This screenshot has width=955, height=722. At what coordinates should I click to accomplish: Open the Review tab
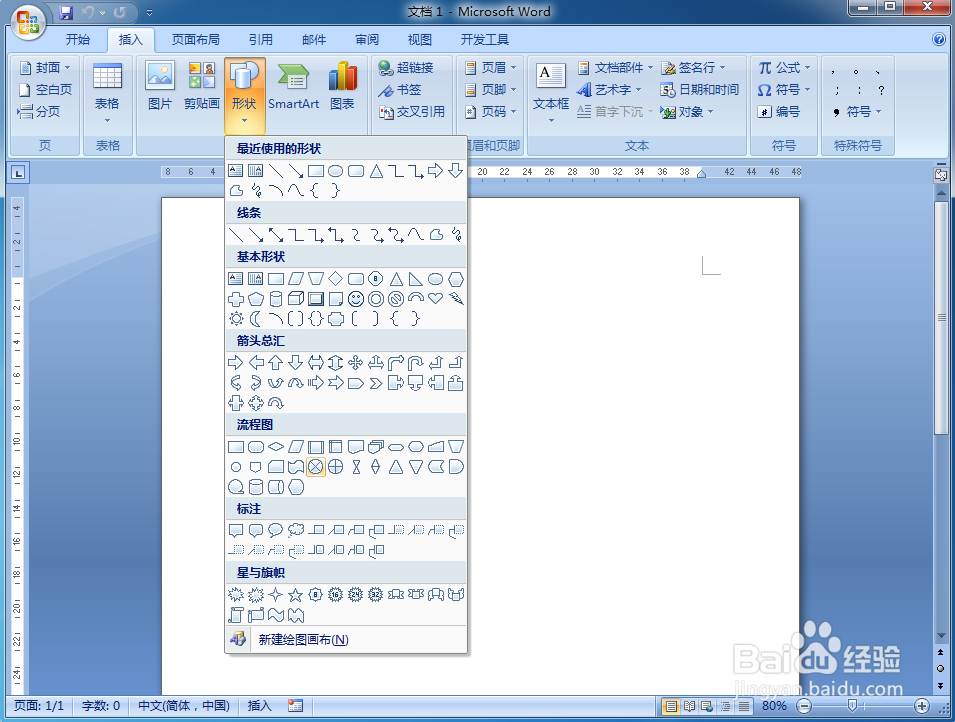click(367, 40)
